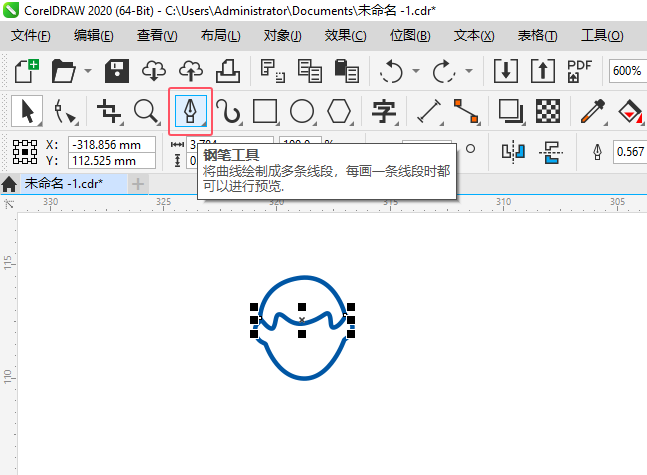Viewport: 647px width, 475px height.
Task: Open the 600% zoom level box
Action: [x=627, y=71]
